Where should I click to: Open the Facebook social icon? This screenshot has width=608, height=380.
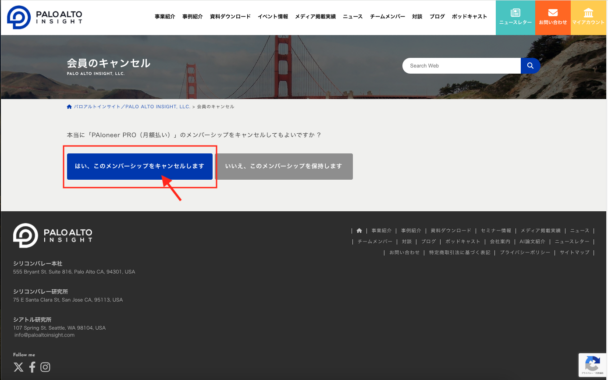32,367
